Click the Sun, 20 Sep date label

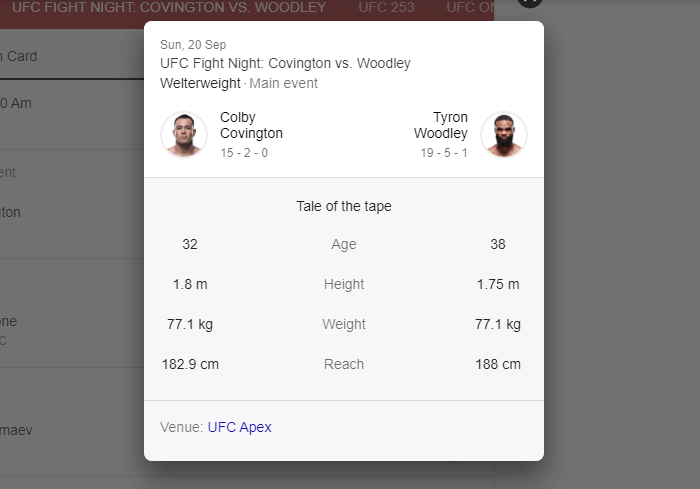tap(193, 45)
